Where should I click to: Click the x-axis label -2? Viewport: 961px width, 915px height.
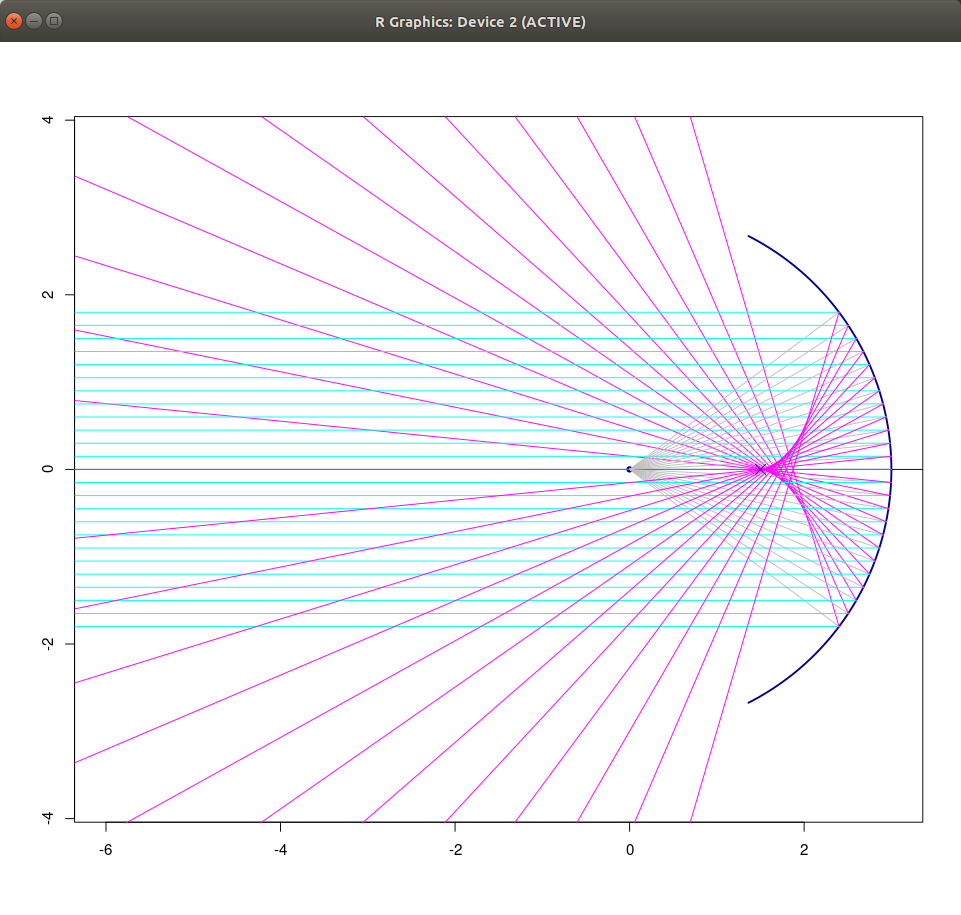click(455, 850)
